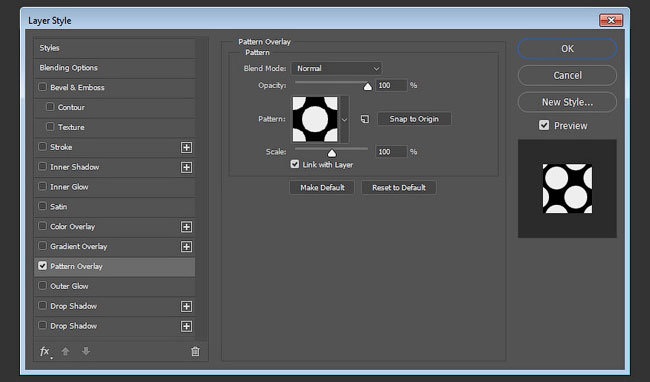Click the Opacity slider handle

[367, 86]
